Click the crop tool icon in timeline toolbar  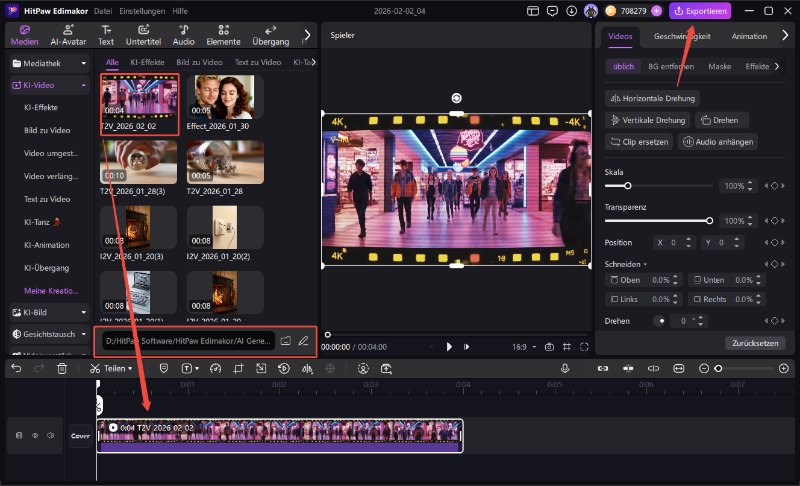click(x=238, y=368)
